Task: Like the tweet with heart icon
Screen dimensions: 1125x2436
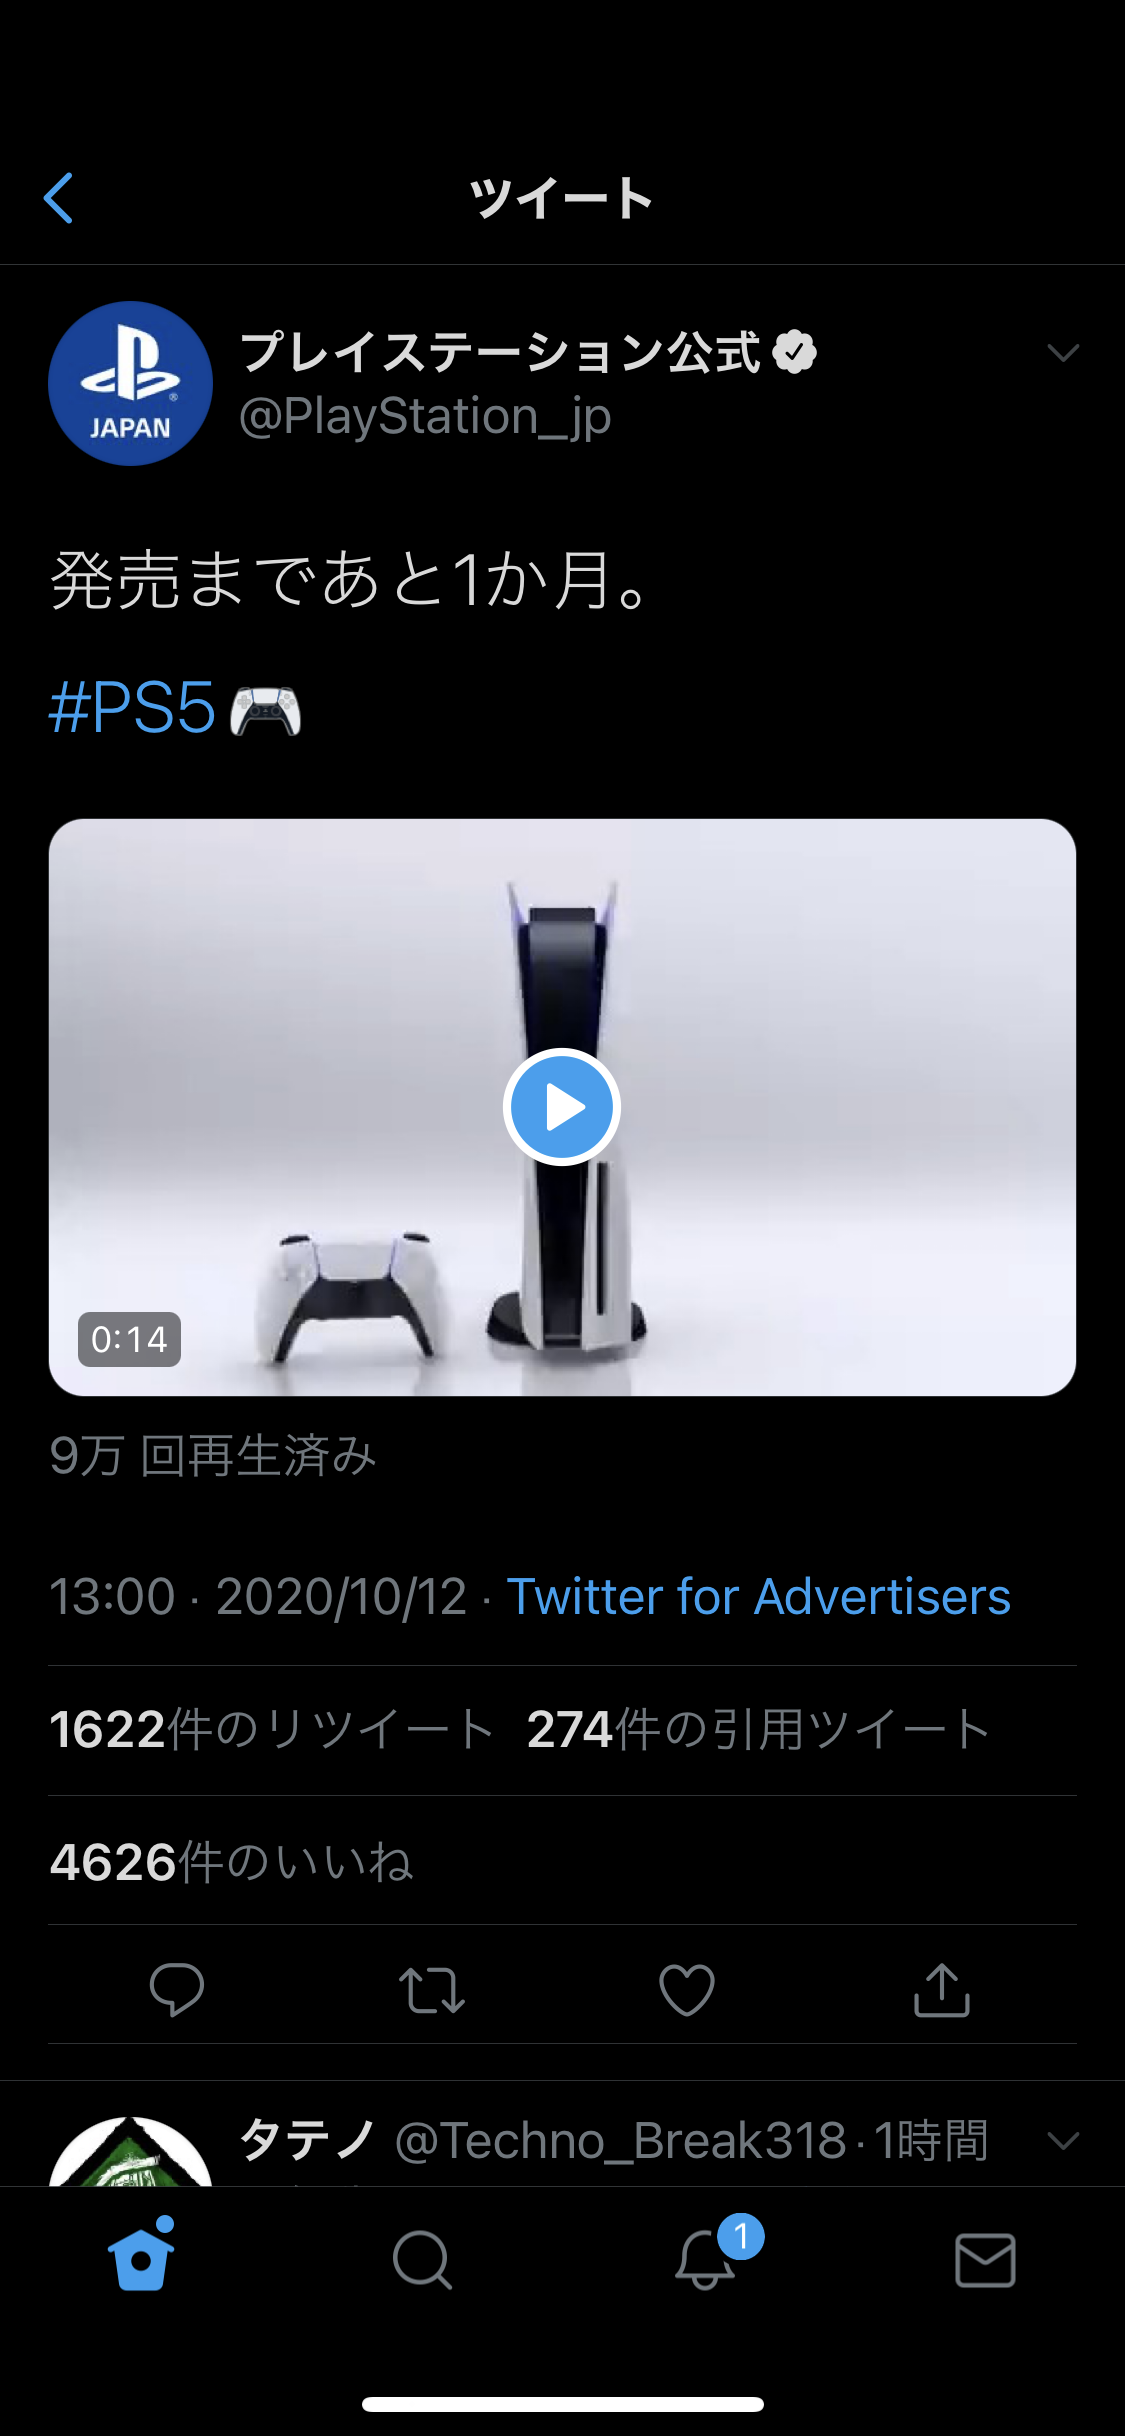Action: 687,1990
